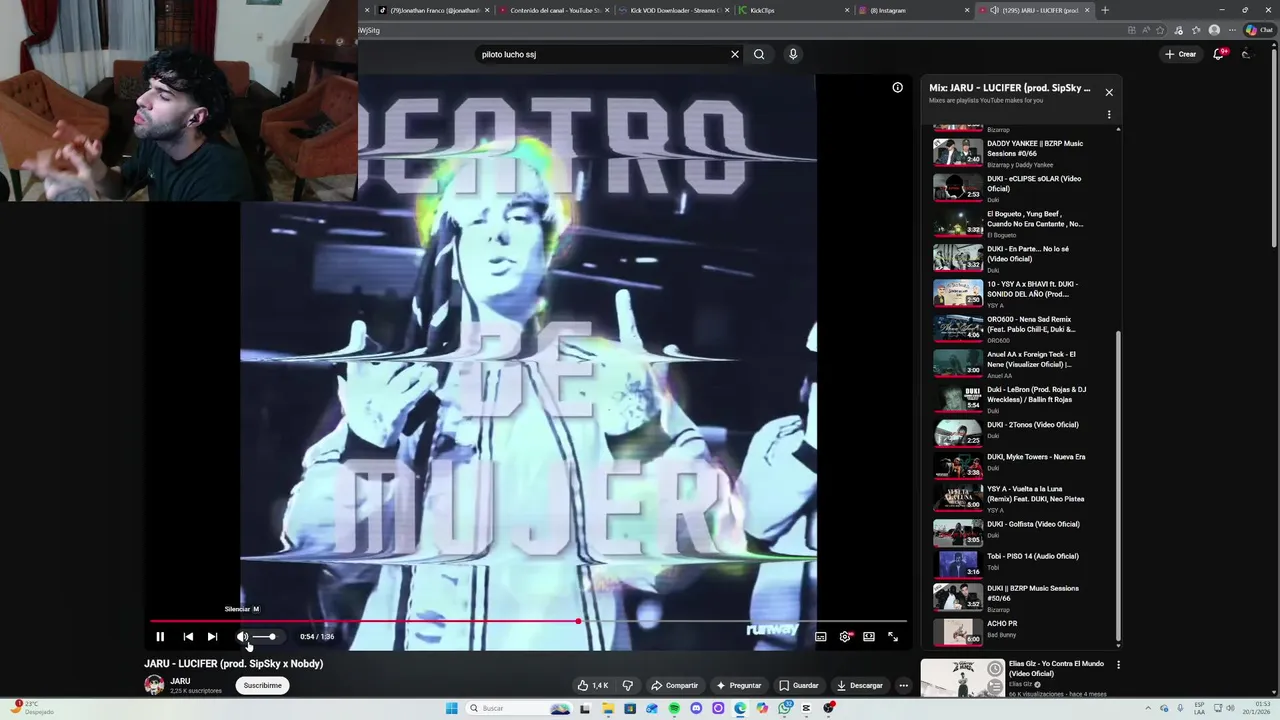Viewport: 1280px width, 720px height.
Task: Click the Preguntar button
Action: 739,685
